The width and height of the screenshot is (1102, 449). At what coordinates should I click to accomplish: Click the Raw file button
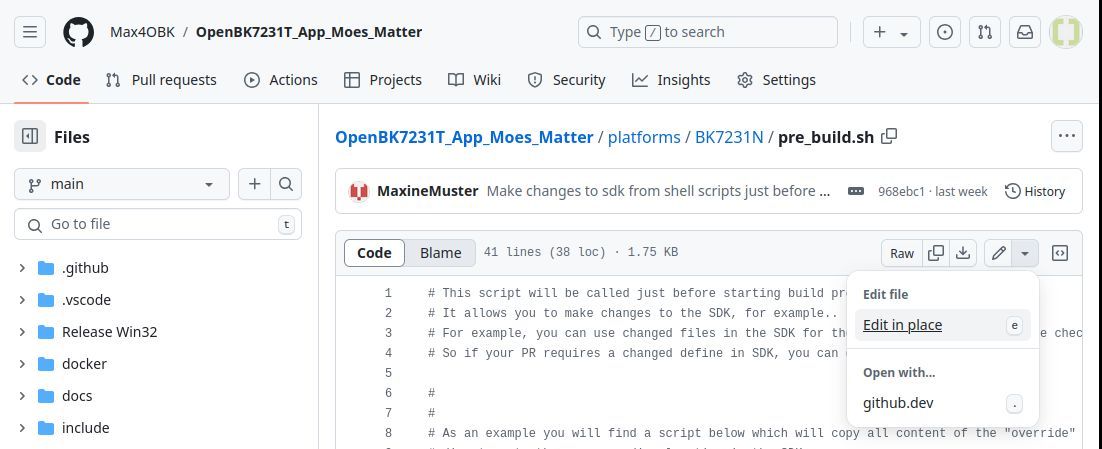pos(902,253)
